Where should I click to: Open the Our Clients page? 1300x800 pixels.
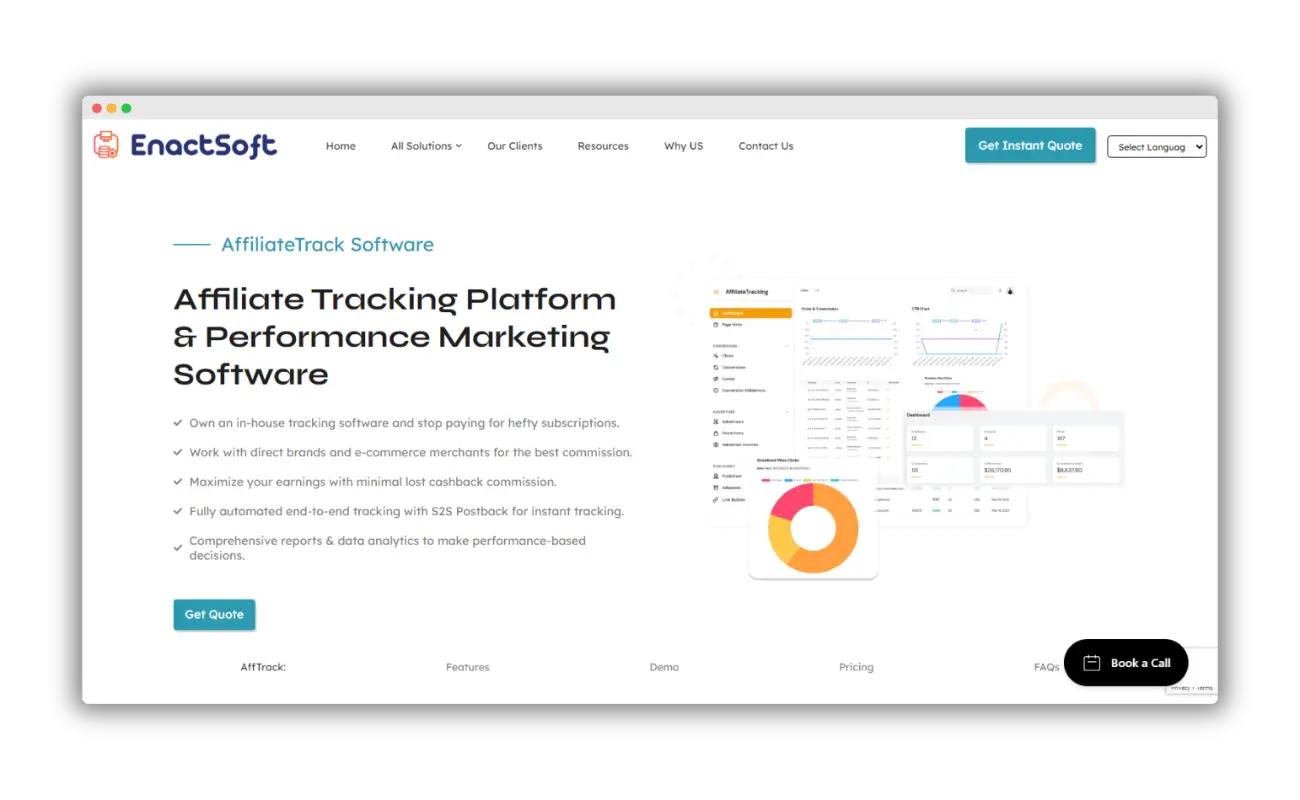click(515, 146)
